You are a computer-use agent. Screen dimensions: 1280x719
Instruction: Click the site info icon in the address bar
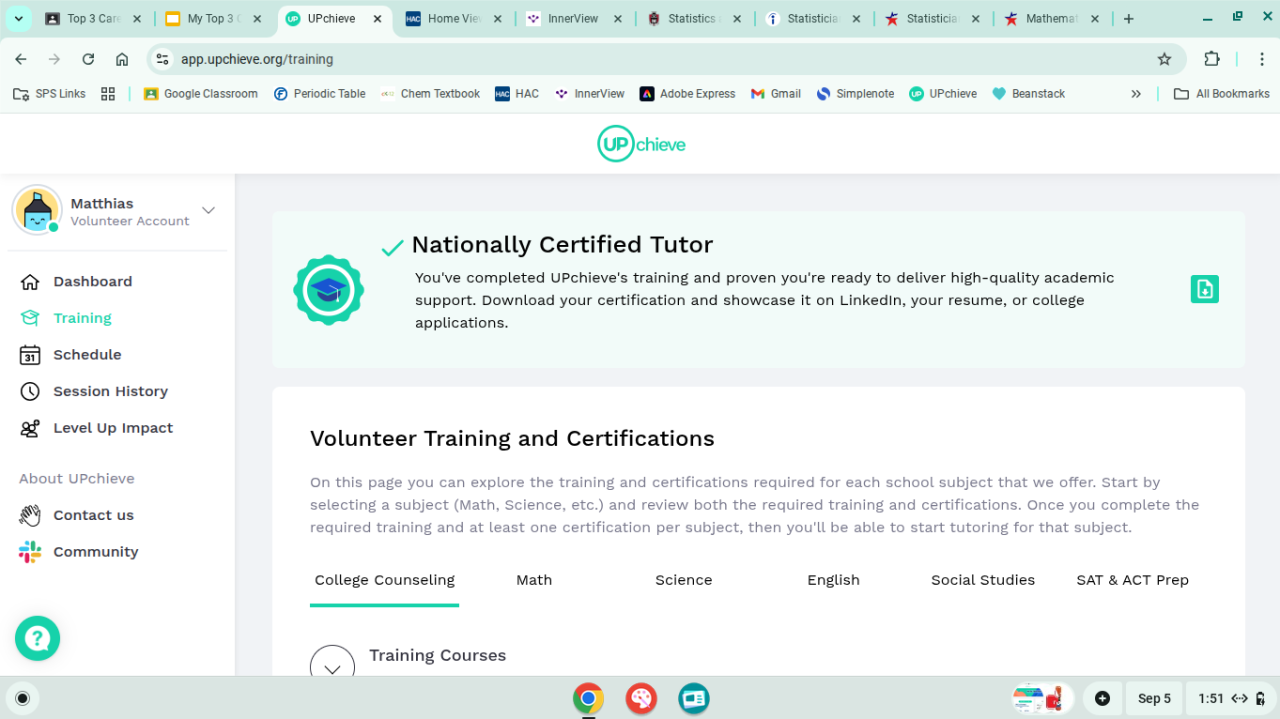click(163, 59)
